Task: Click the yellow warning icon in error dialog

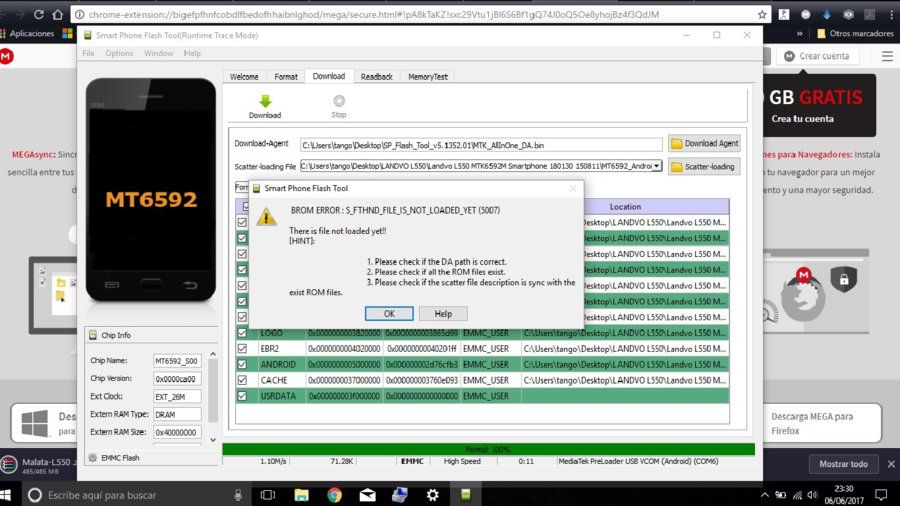Action: tap(266, 217)
